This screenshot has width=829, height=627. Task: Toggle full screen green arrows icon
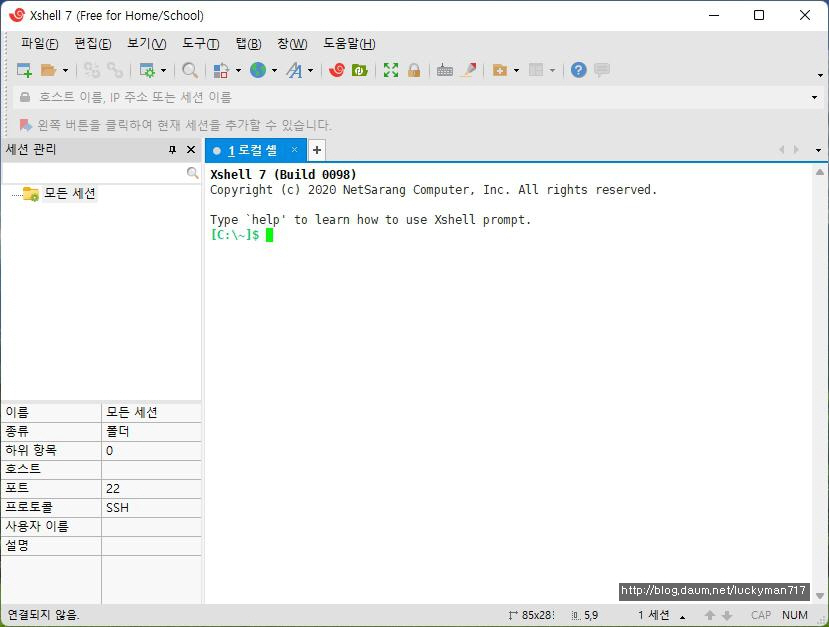click(391, 70)
